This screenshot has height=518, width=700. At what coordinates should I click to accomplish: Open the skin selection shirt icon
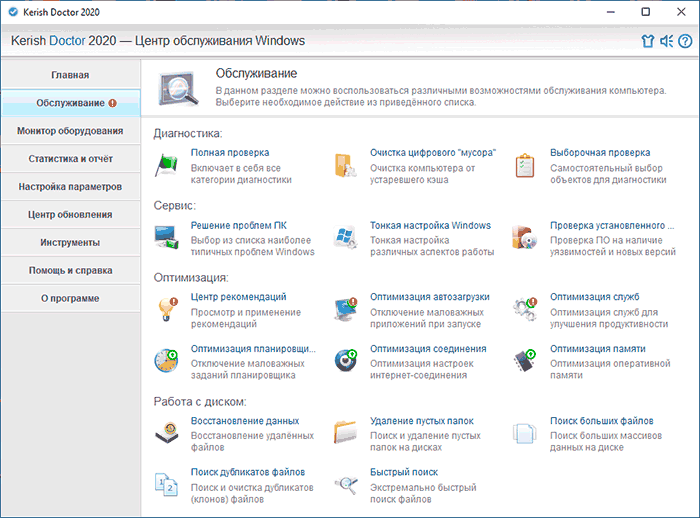[x=647, y=41]
